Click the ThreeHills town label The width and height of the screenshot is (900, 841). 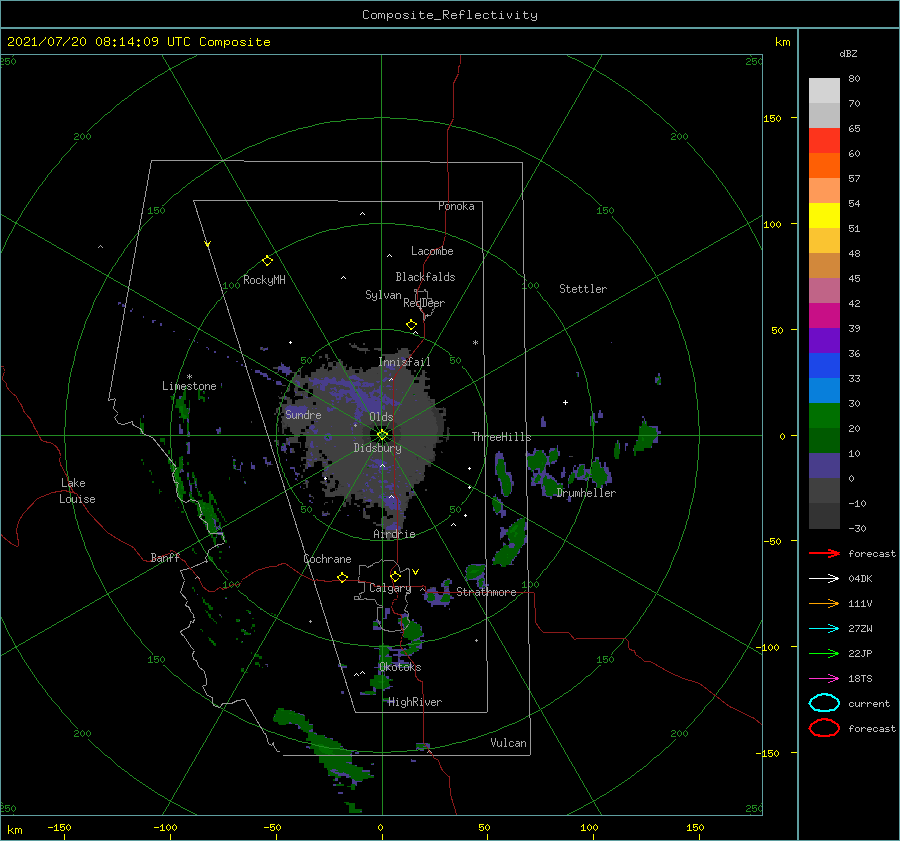501,437
